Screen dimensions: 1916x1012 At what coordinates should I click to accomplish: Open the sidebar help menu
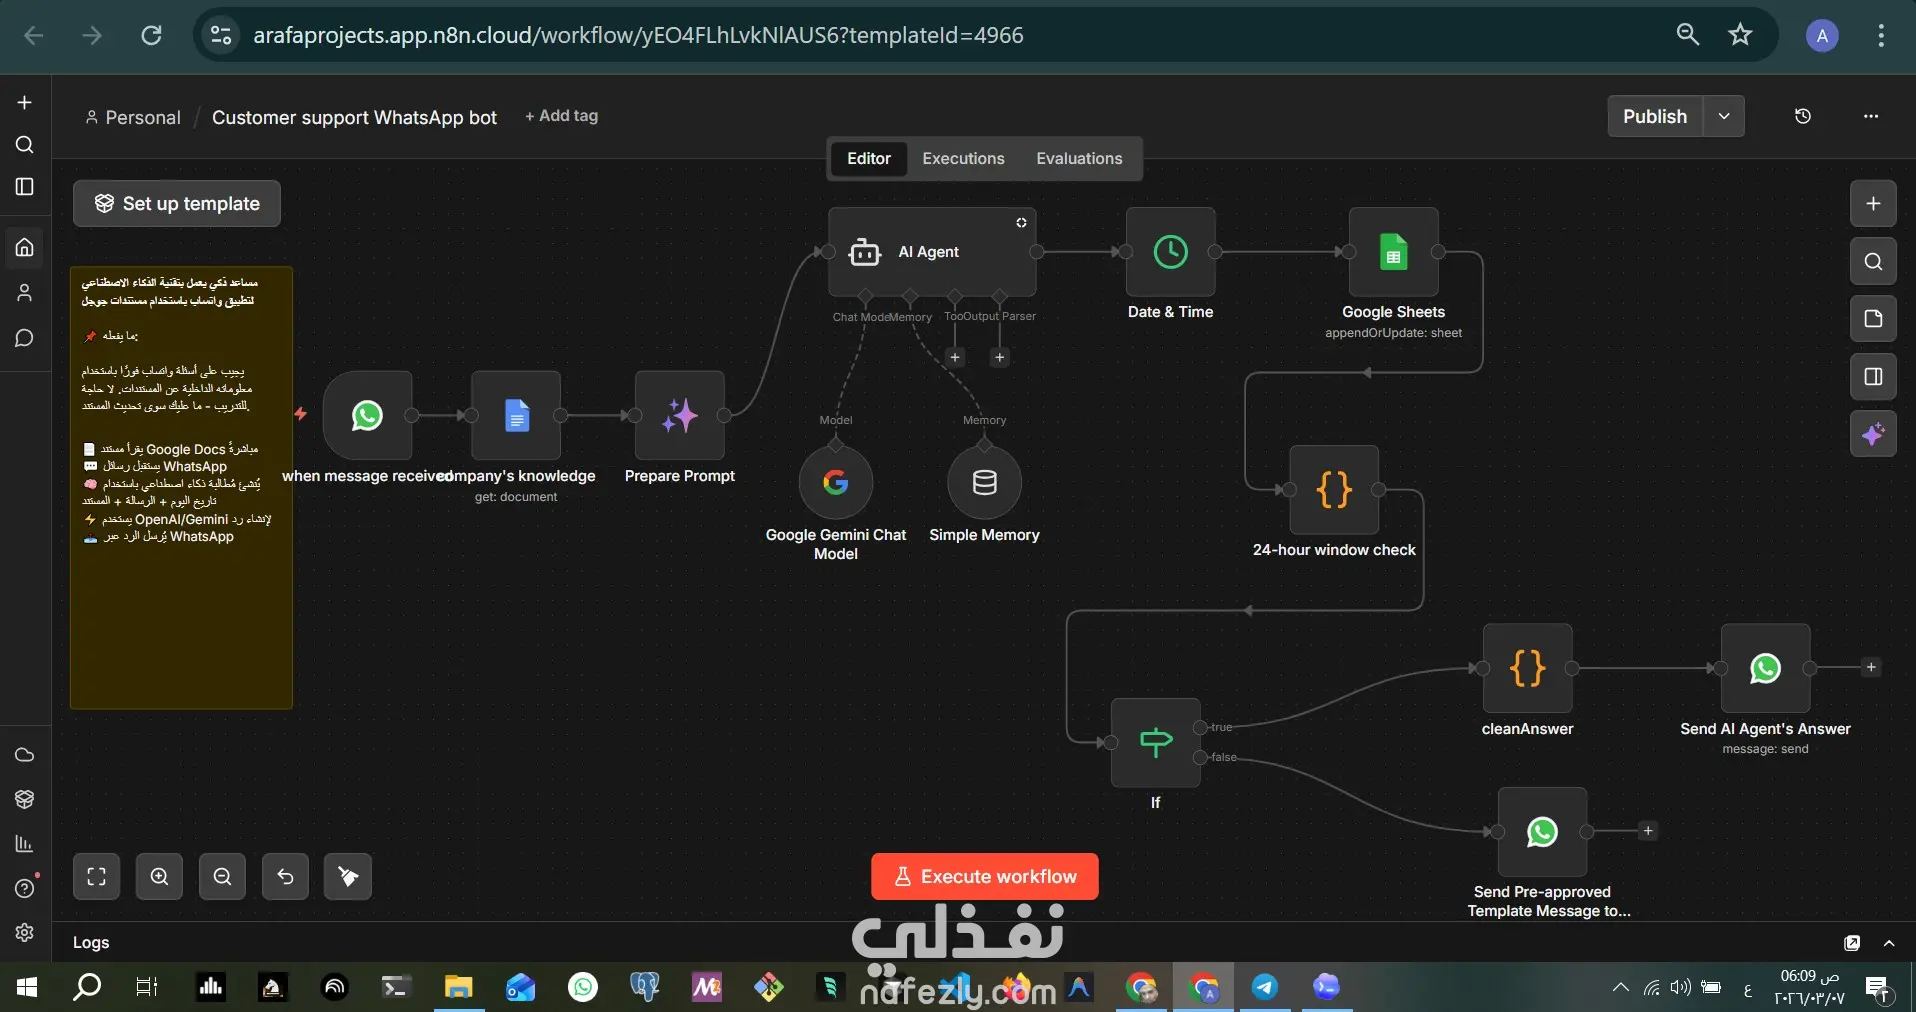tap(25, 888)
